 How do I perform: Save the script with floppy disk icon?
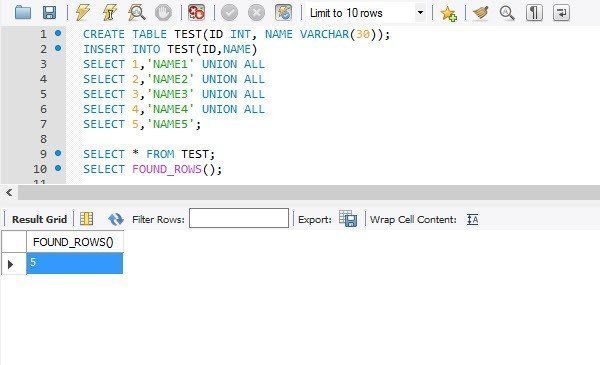[x=49, y=13]
